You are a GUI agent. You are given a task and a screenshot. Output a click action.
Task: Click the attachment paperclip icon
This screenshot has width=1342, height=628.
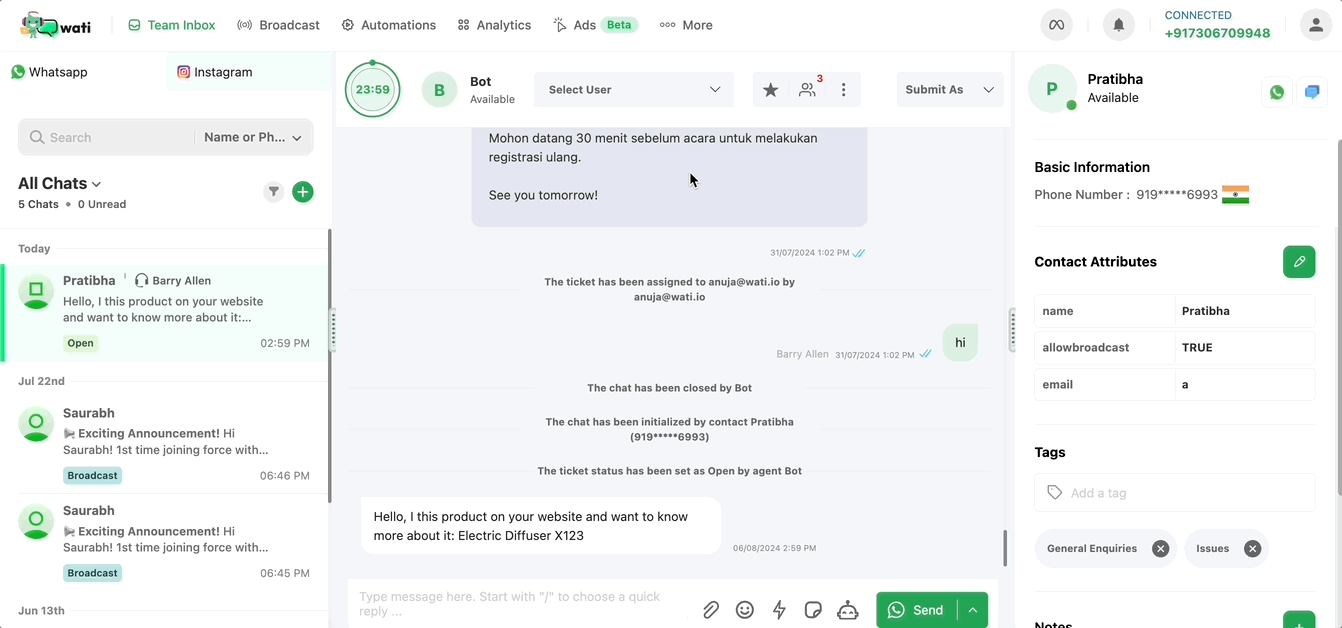(x=711, y=610)
